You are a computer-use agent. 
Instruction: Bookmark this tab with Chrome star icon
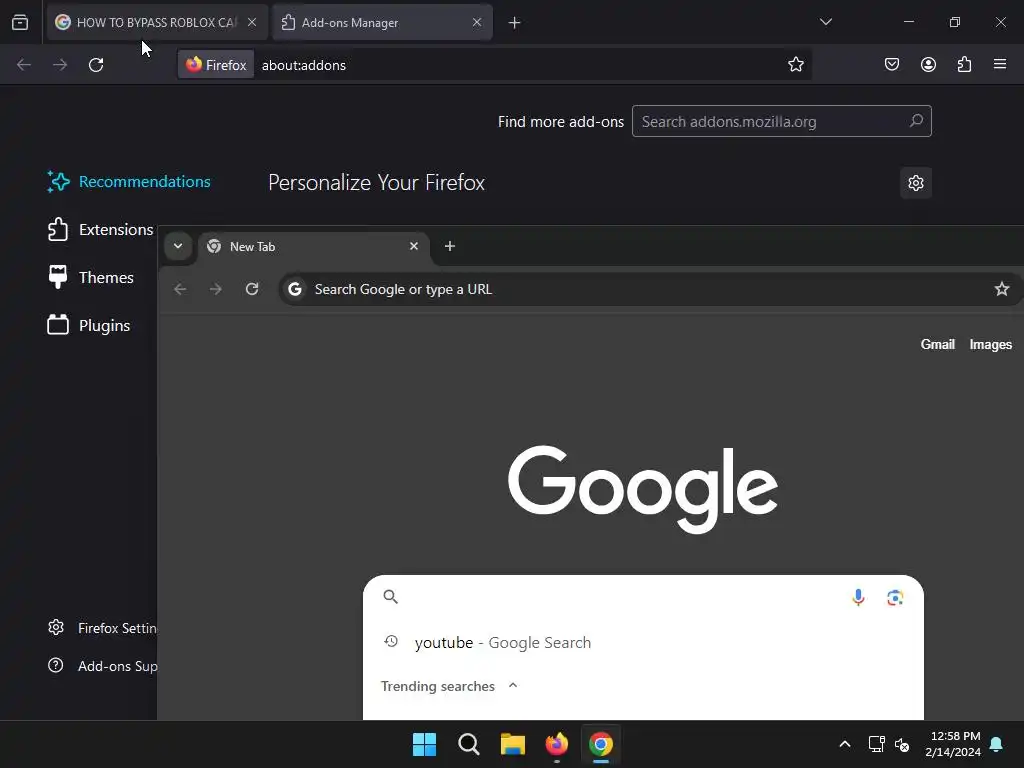tap(1002, 289)
